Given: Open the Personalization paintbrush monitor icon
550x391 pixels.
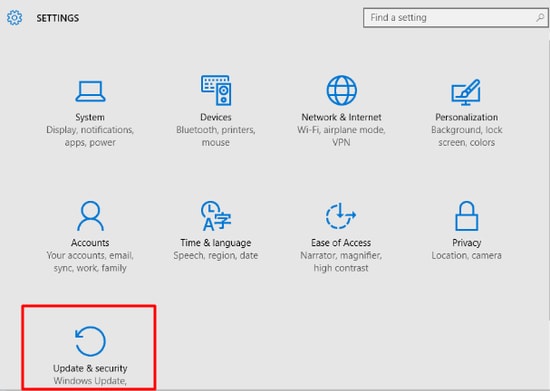Looking at the screenshot, I should click(466, 92).
